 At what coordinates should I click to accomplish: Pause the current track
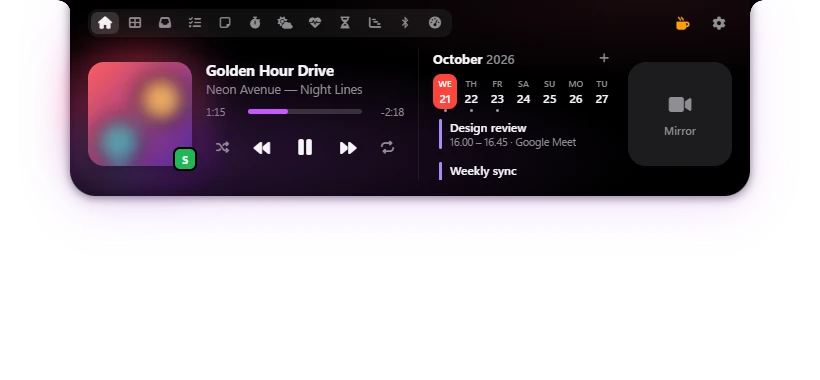305,148
